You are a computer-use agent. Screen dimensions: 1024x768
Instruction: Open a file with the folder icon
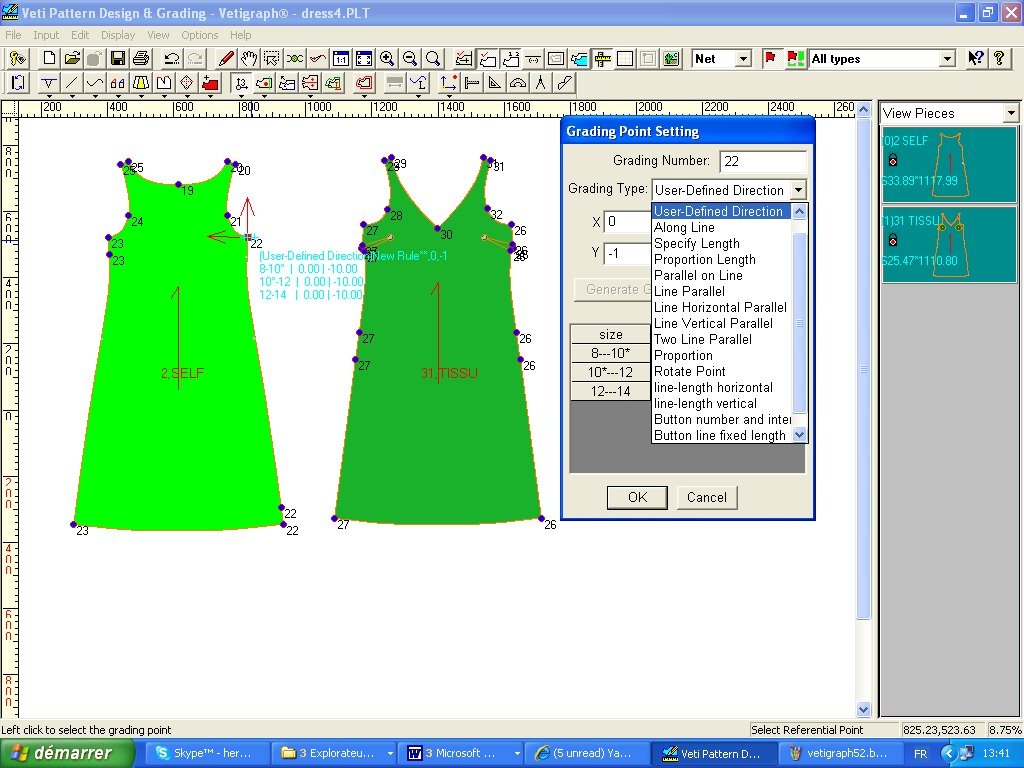[72, 59]
